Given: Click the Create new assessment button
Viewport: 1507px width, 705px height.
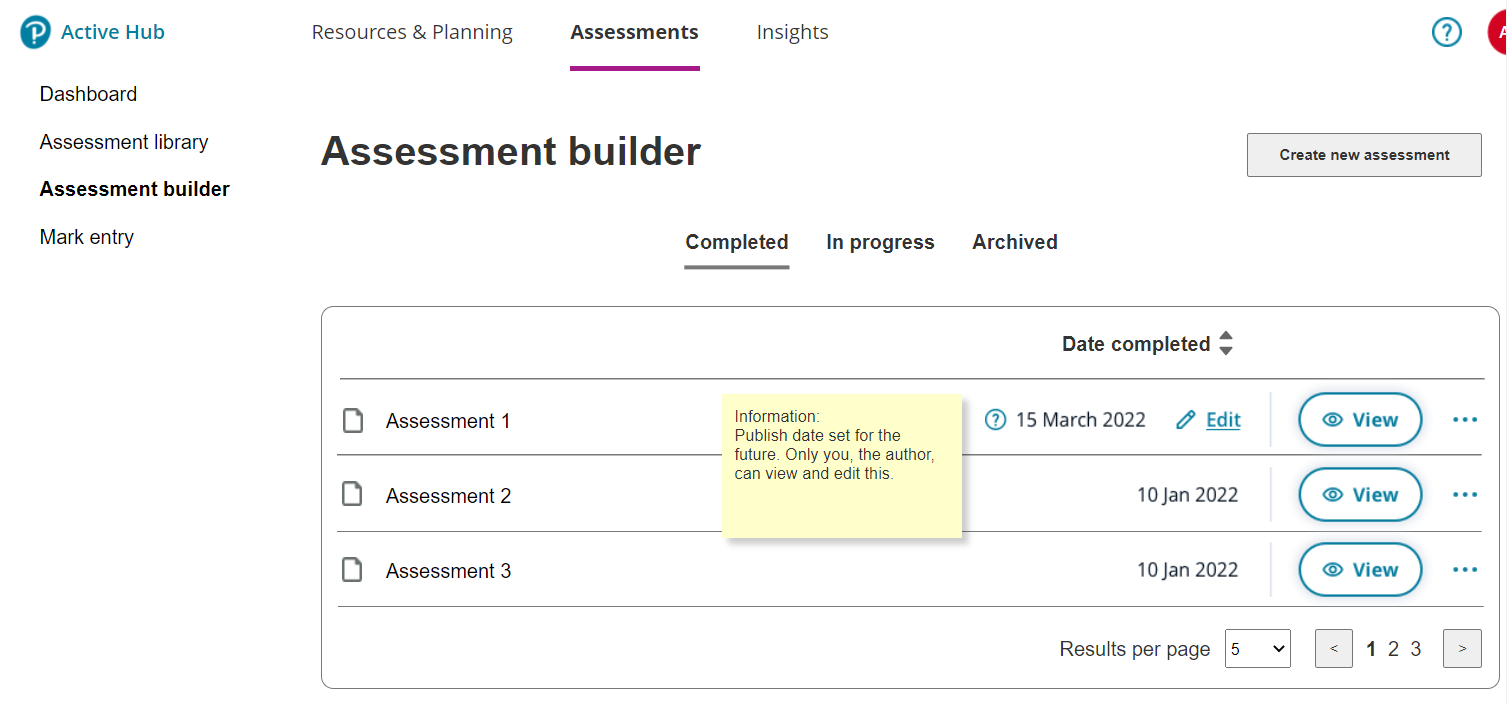Looking at the screenshot, I should [x=1363, y=155].
